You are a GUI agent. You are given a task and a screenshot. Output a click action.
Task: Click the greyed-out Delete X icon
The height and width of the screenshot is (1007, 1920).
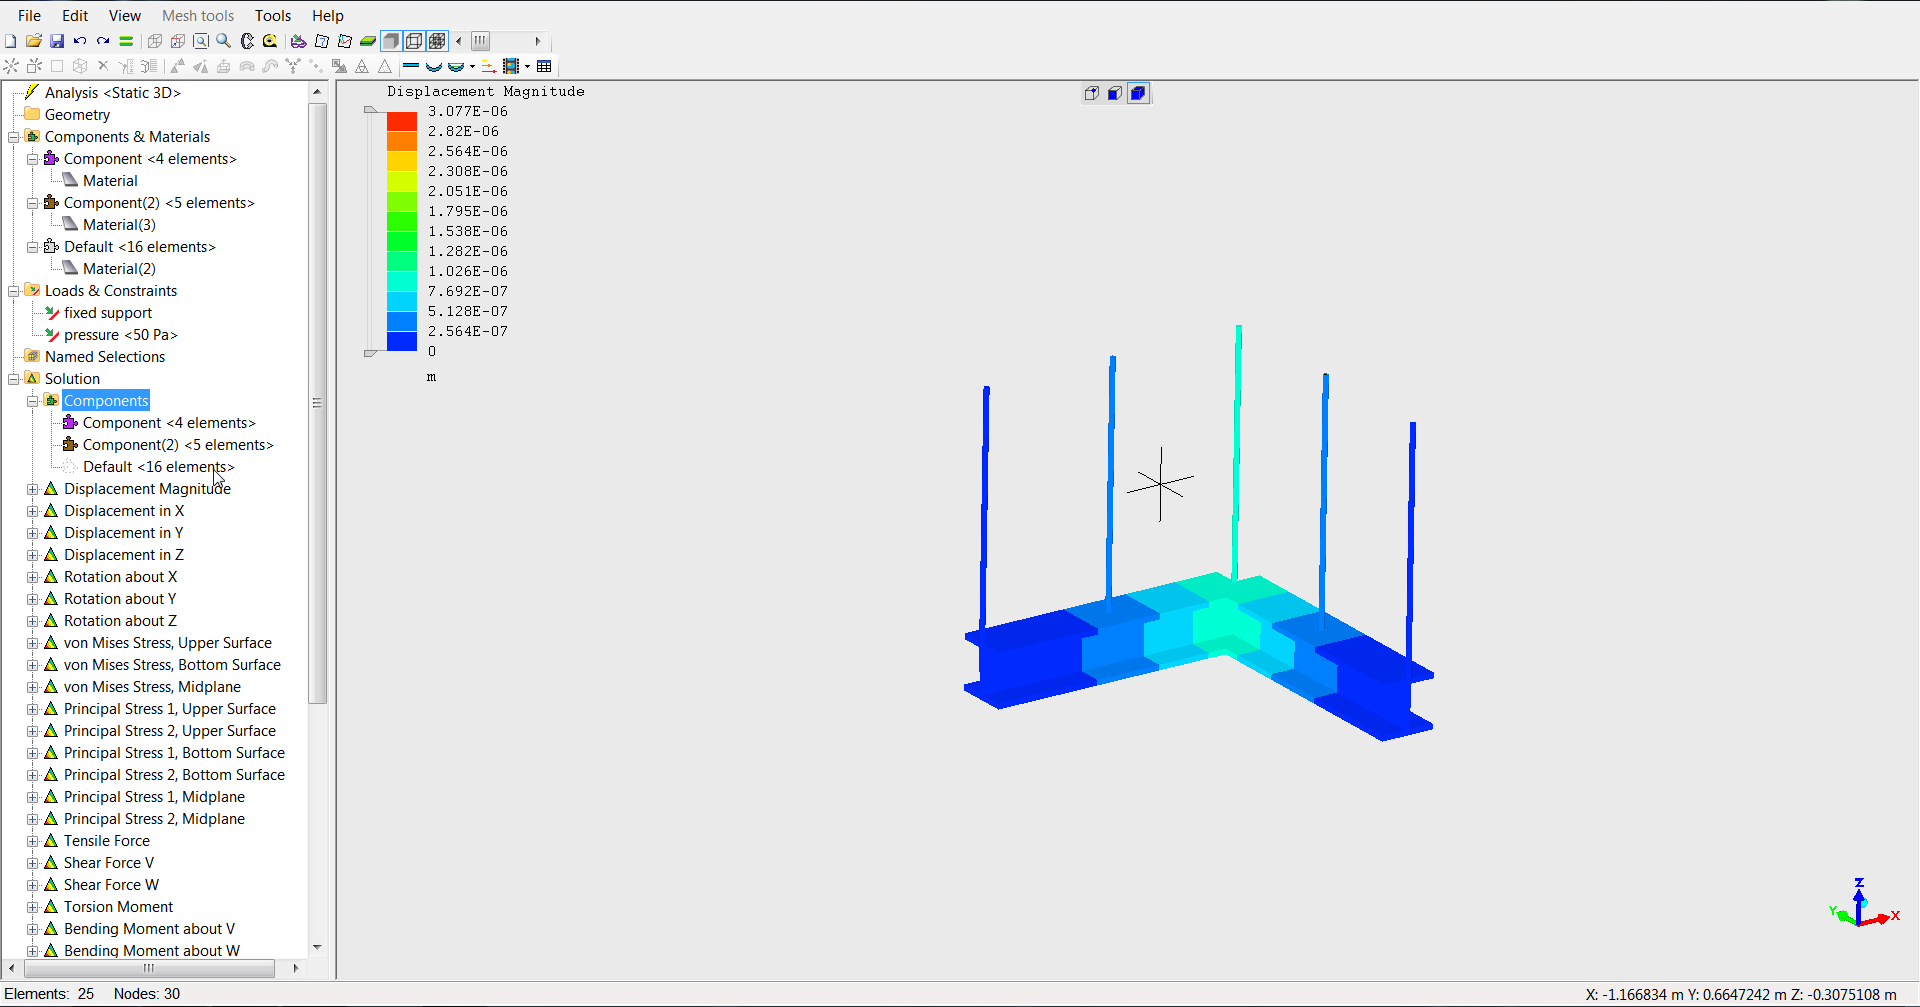click(x=103, y=66)
